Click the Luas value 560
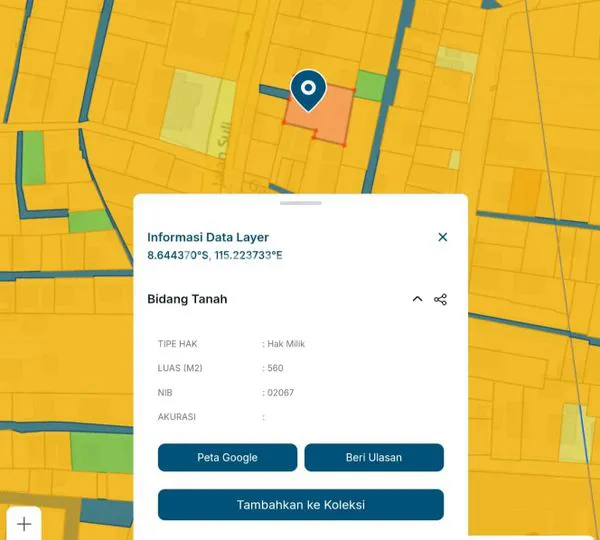 [x=275, y=368]
